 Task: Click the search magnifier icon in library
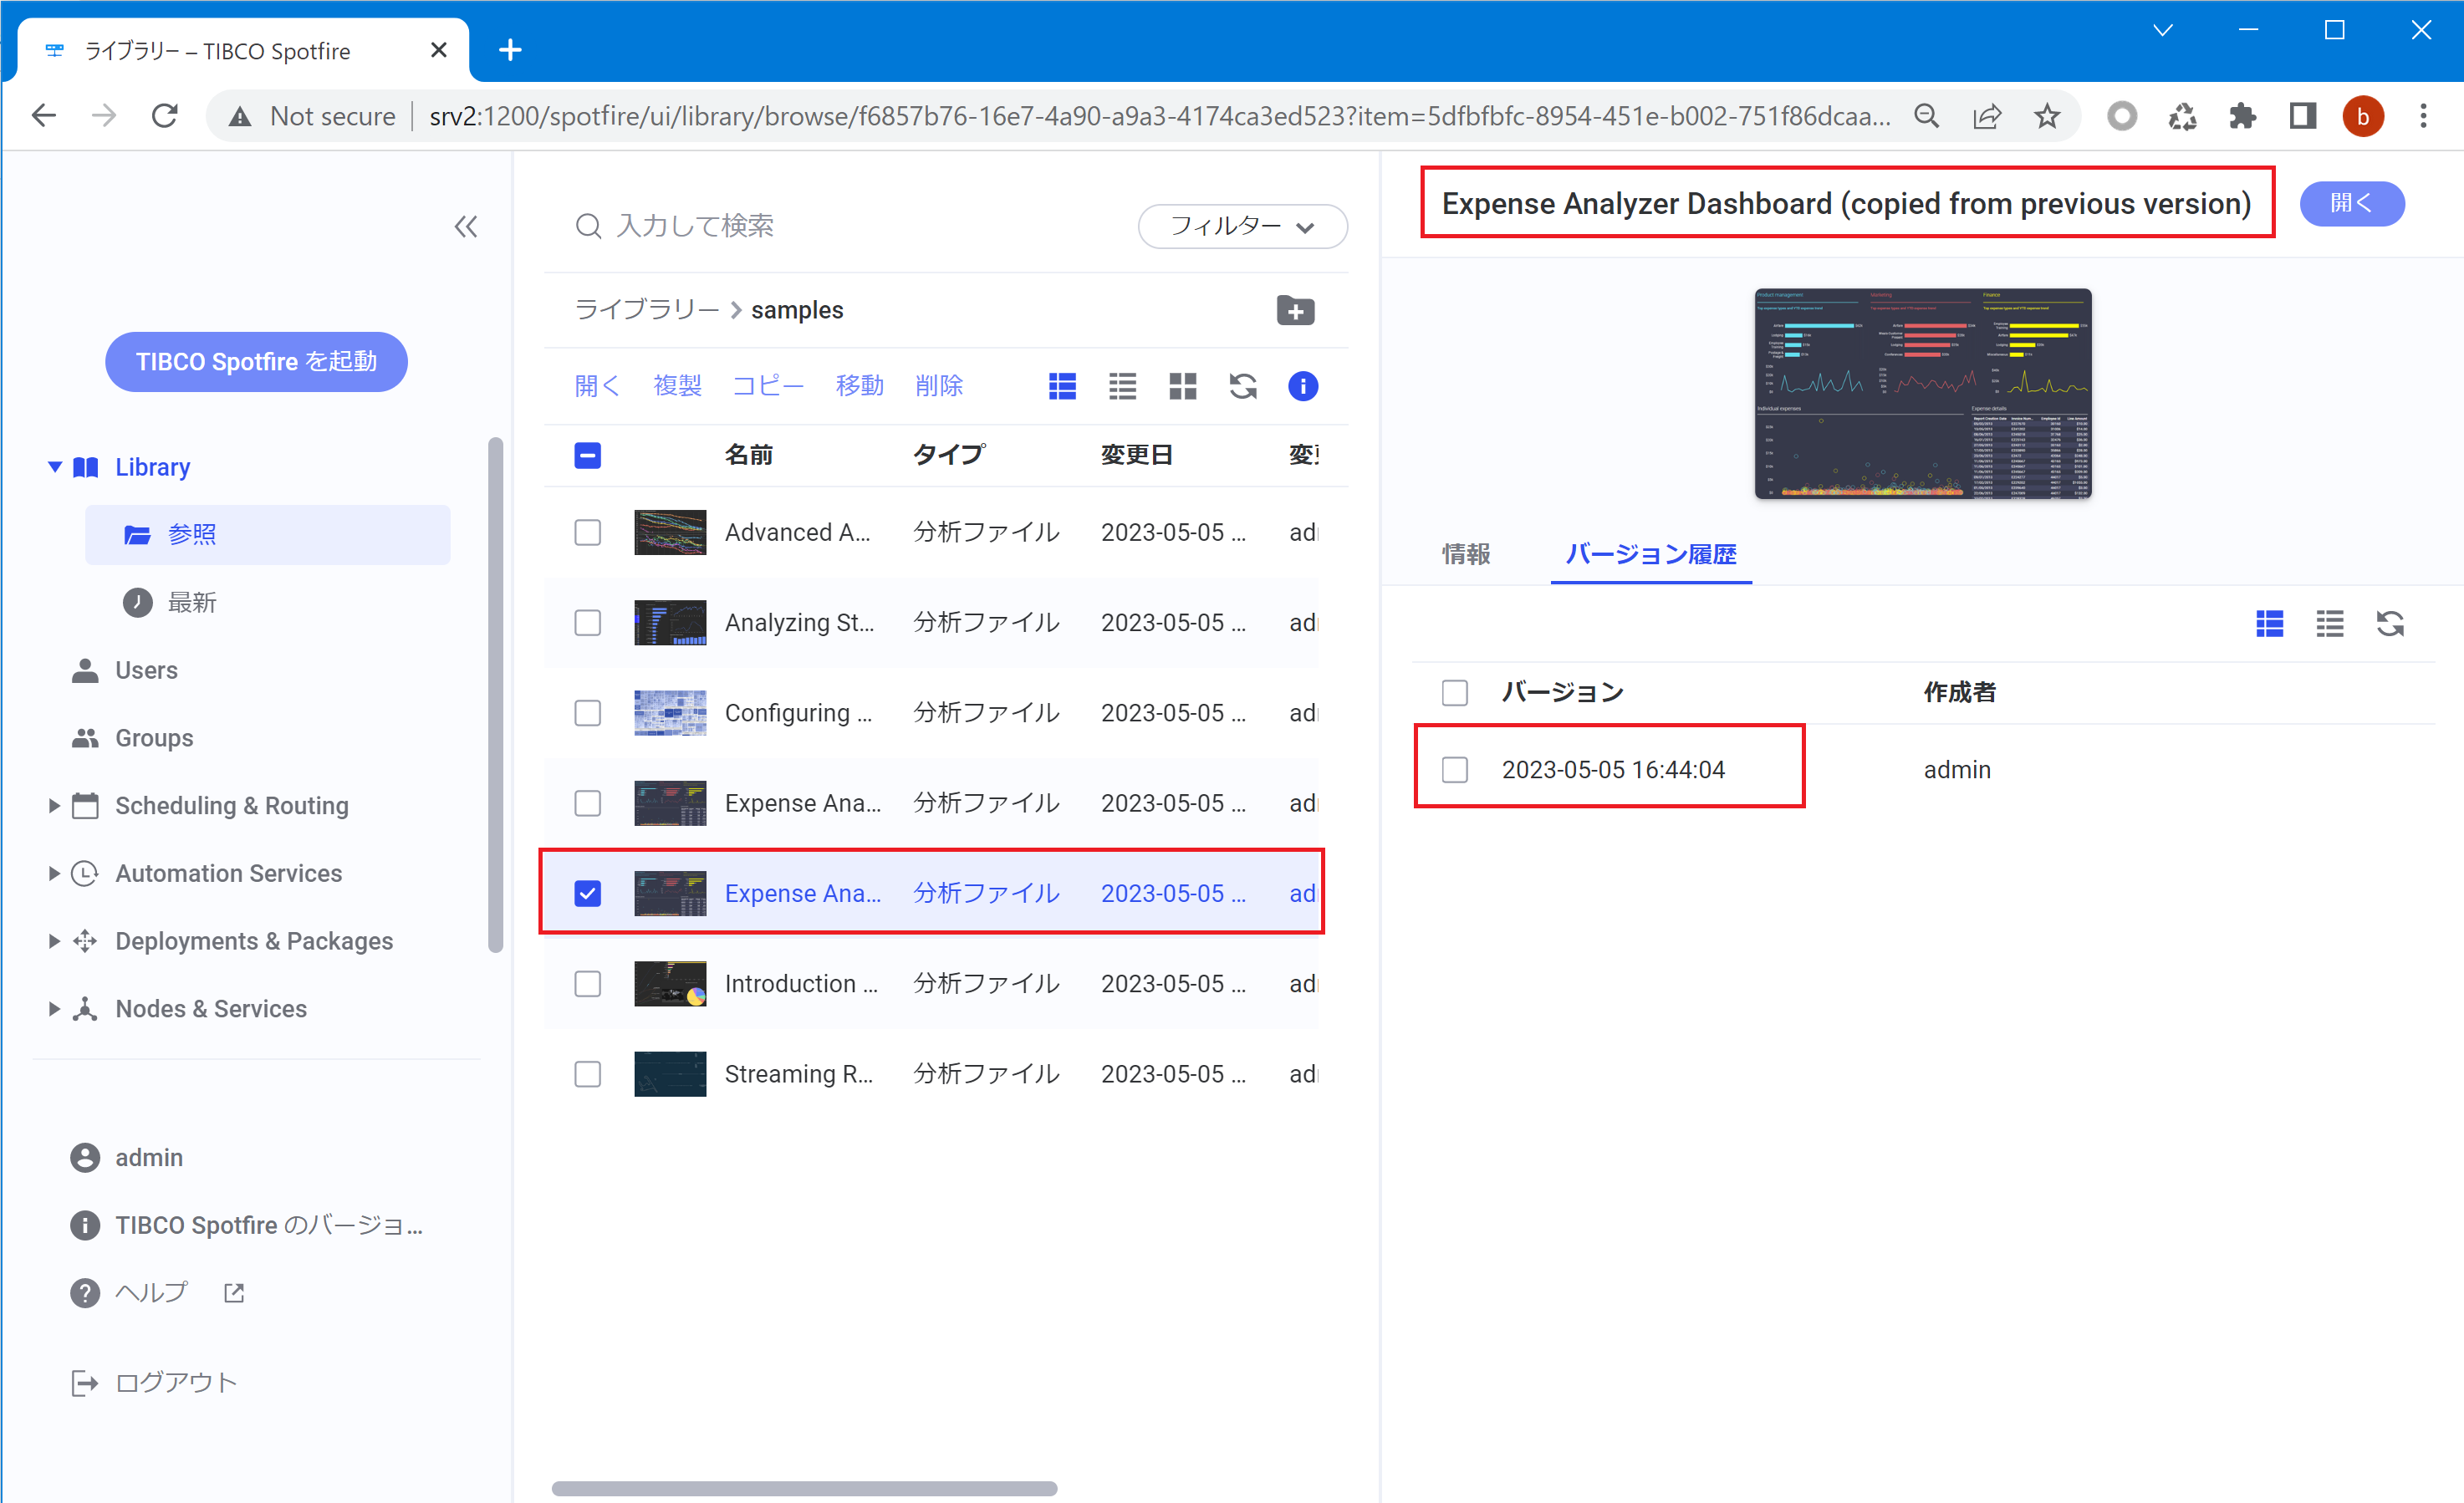[588, 226]
